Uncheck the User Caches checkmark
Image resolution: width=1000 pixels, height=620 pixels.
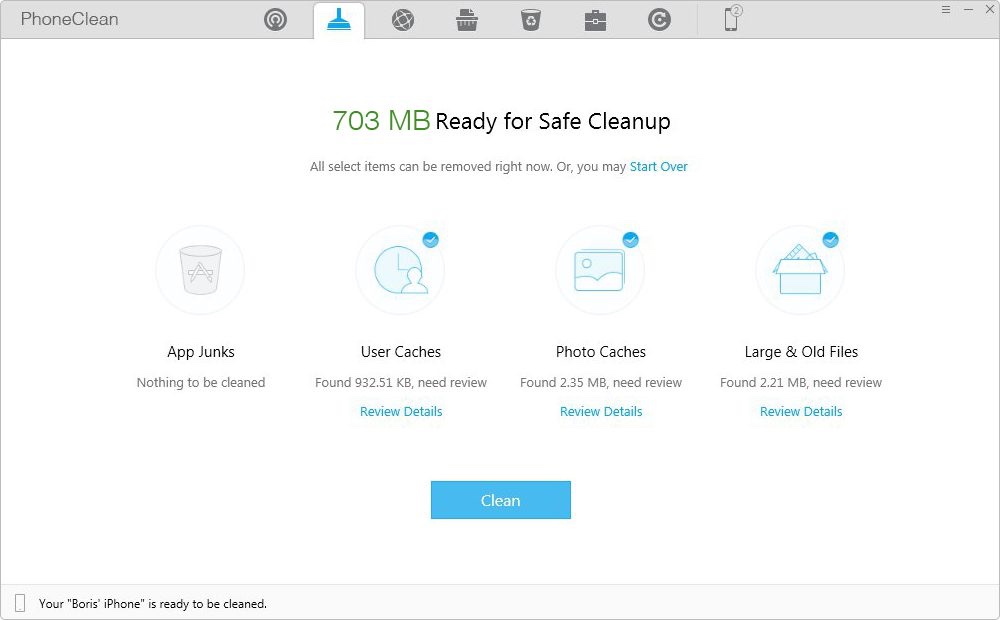(430, 240)
